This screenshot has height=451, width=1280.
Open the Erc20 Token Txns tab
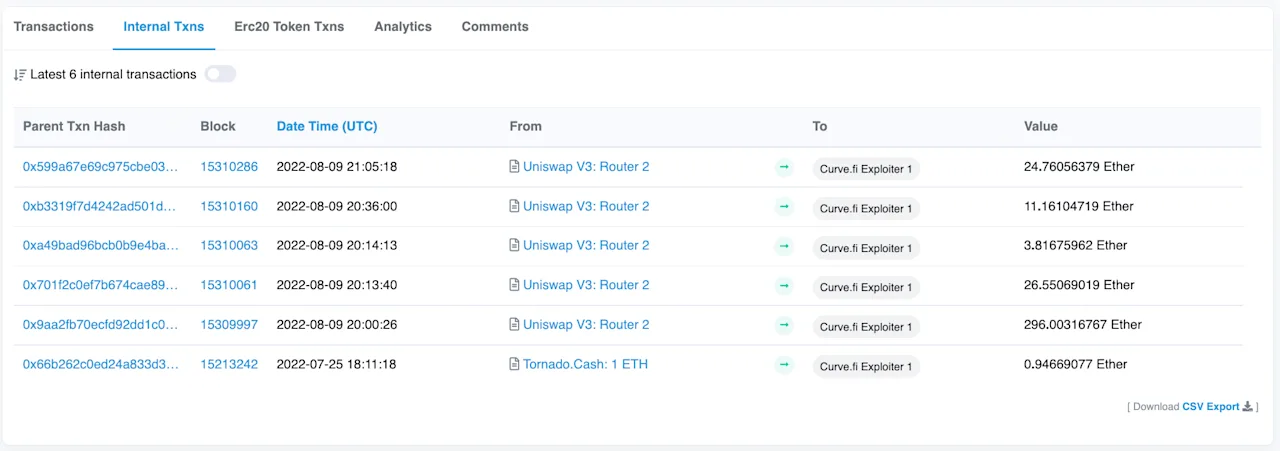289,26
